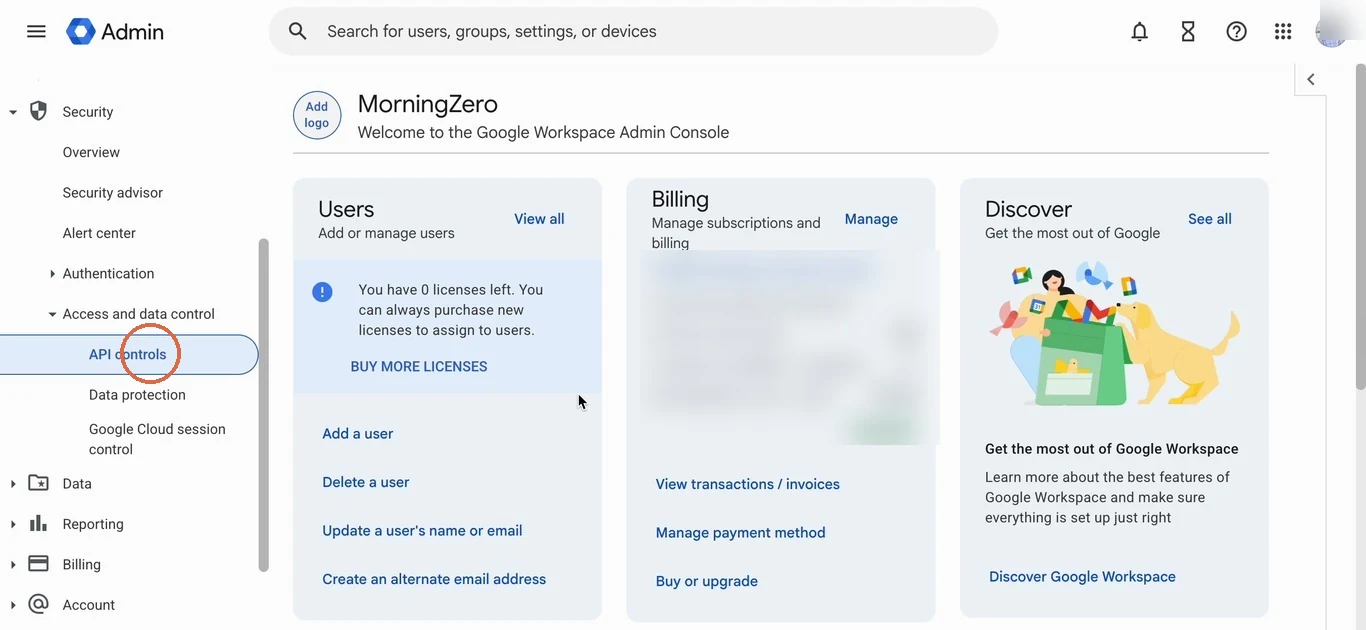Click the Users card heading
This screenshot has width=1366, height=630.
(346, 209)
